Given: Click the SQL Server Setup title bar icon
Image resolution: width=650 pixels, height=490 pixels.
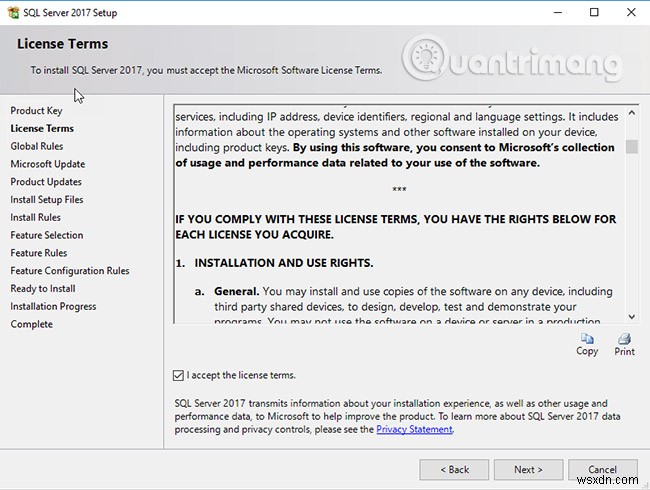Looking at the screenshot, I should pyautogui.click(x=13, y=12).
